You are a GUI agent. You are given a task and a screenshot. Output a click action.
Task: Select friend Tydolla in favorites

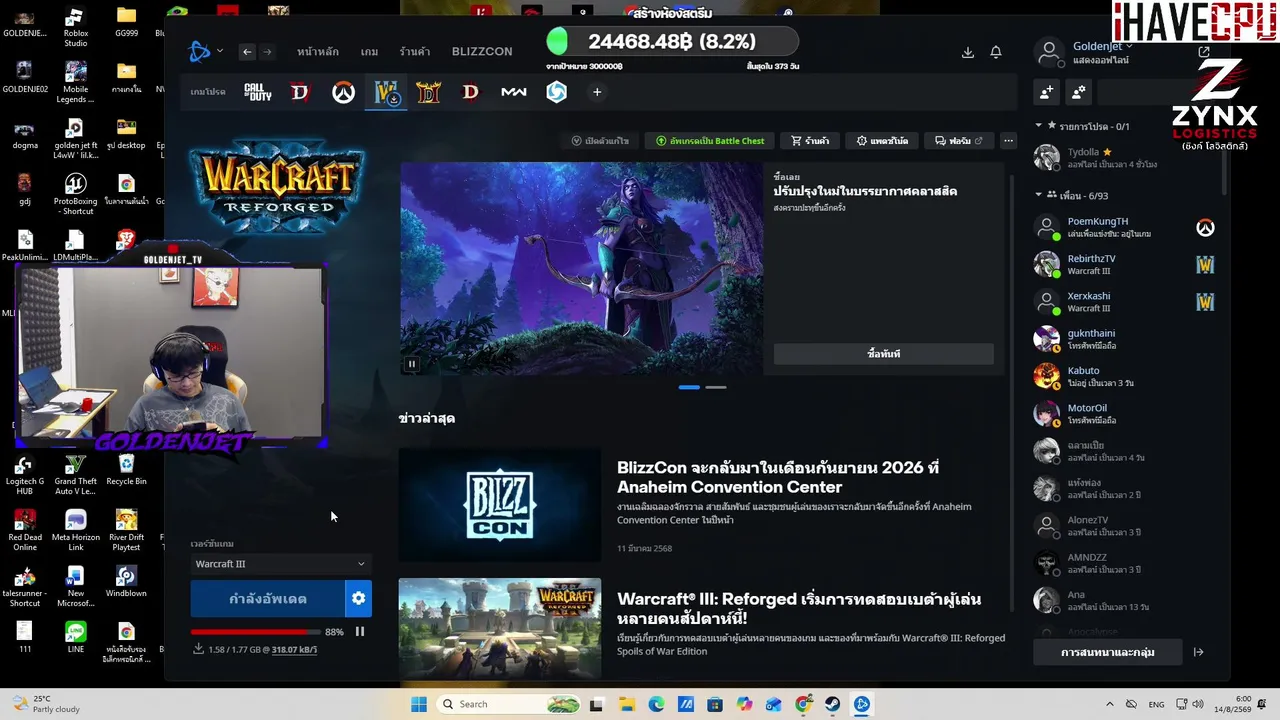pyautogui.click(x=1123, y=158)
